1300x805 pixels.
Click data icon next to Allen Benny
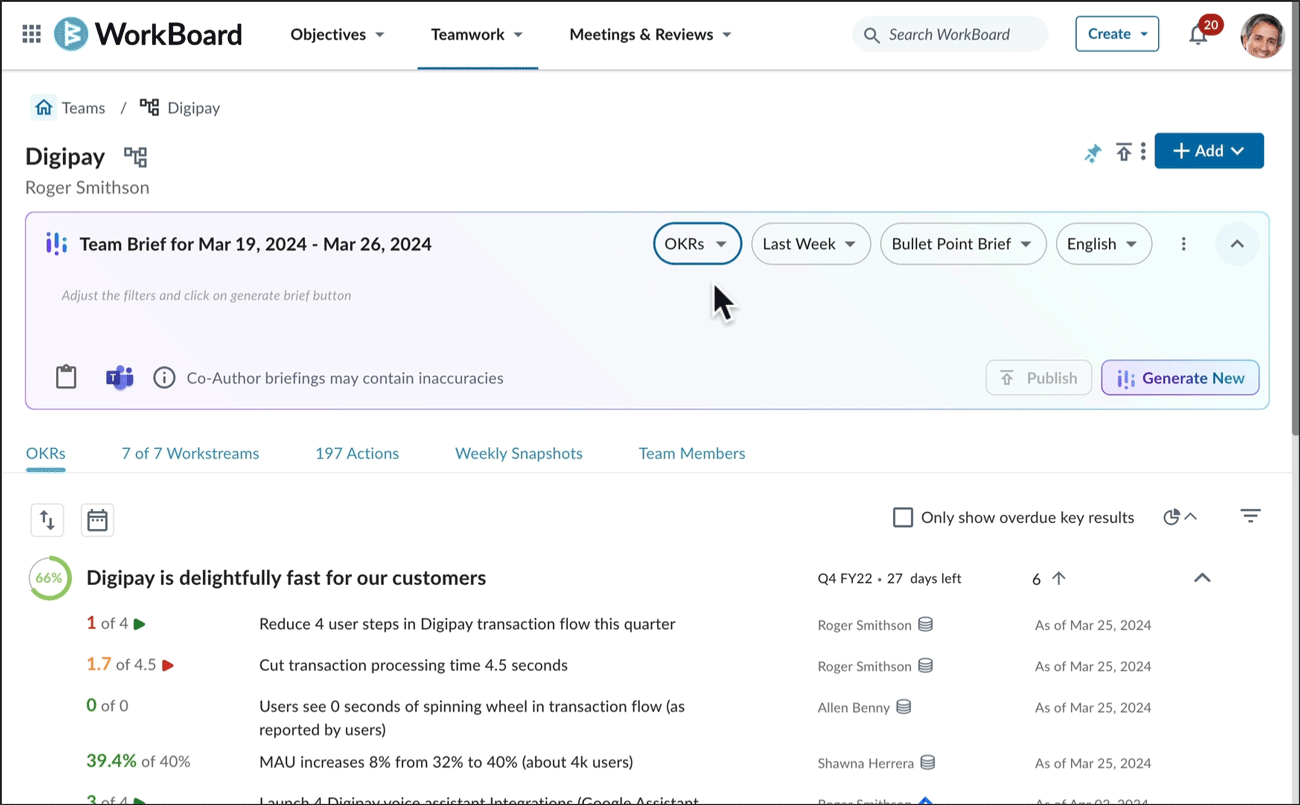[x=904, y=707]
